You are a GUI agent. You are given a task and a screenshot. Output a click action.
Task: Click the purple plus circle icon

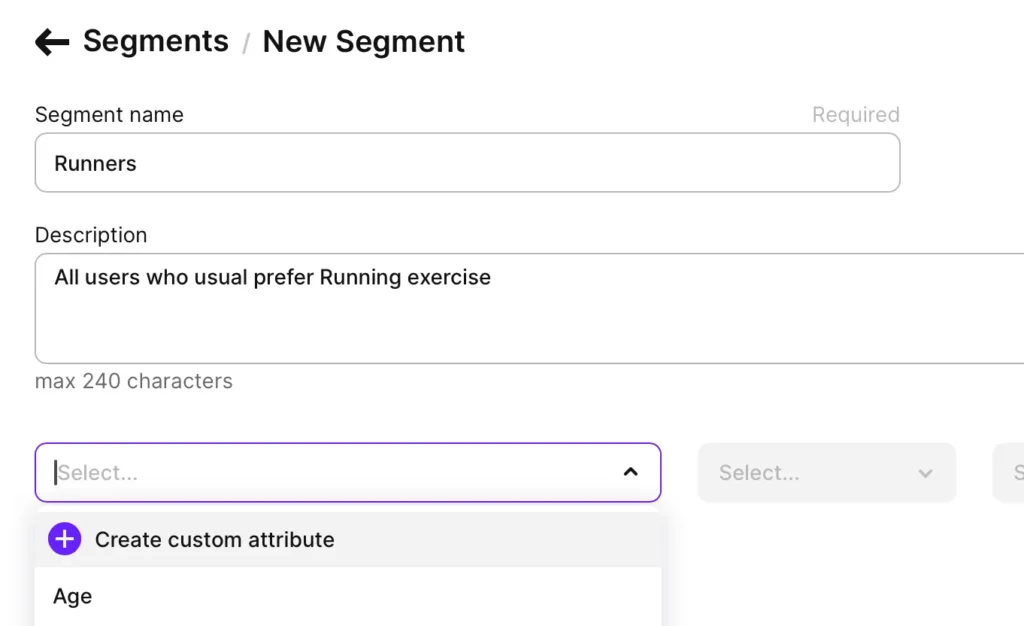coord(65,540)
